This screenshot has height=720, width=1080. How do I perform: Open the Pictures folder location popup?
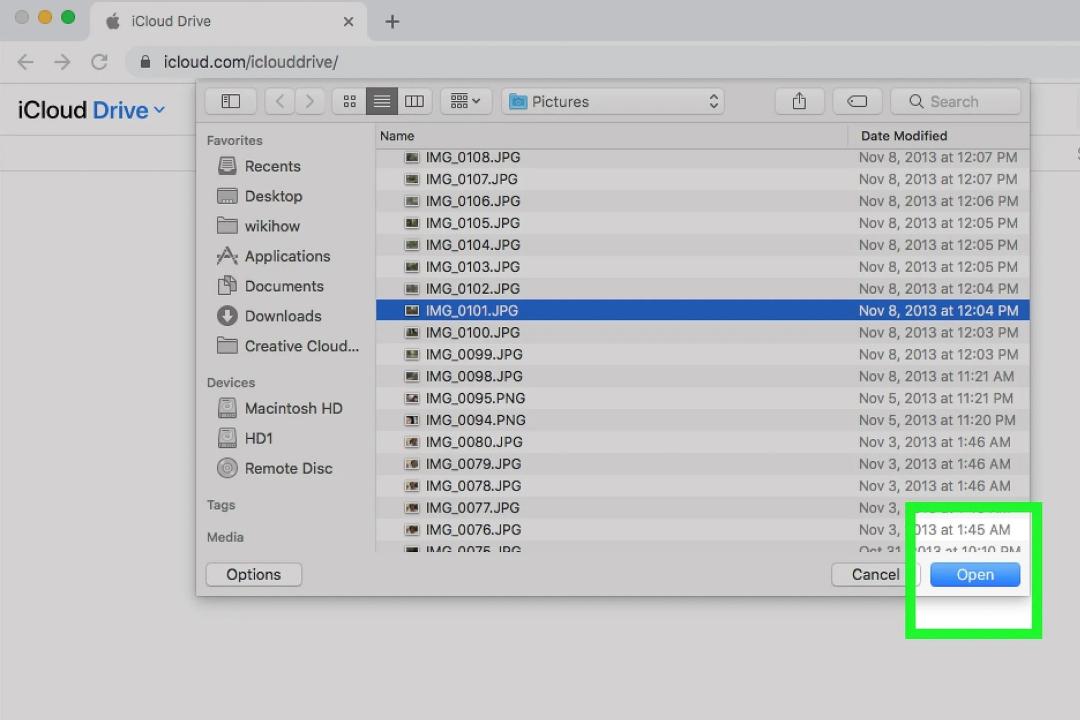click(613, 101)
